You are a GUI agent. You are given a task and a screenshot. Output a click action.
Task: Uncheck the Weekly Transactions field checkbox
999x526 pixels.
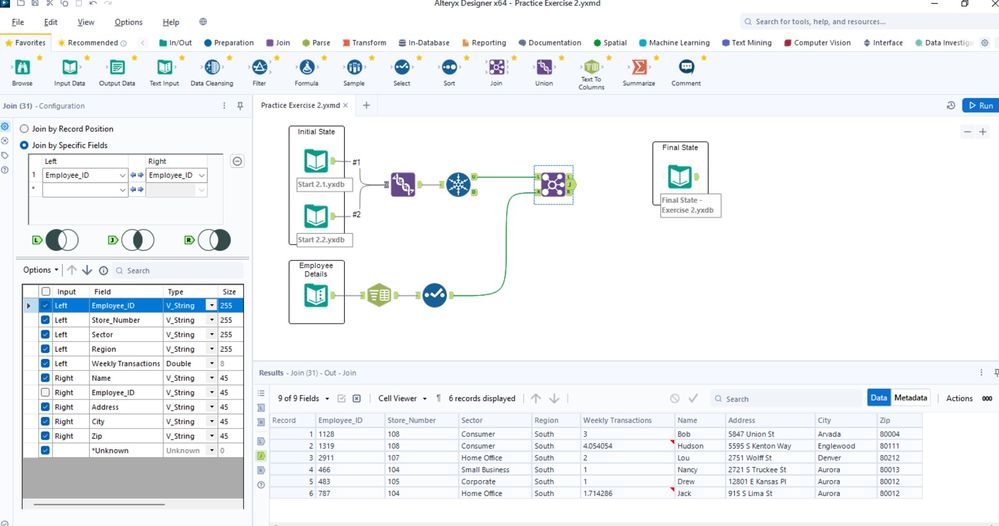click(x=45, y=364)
